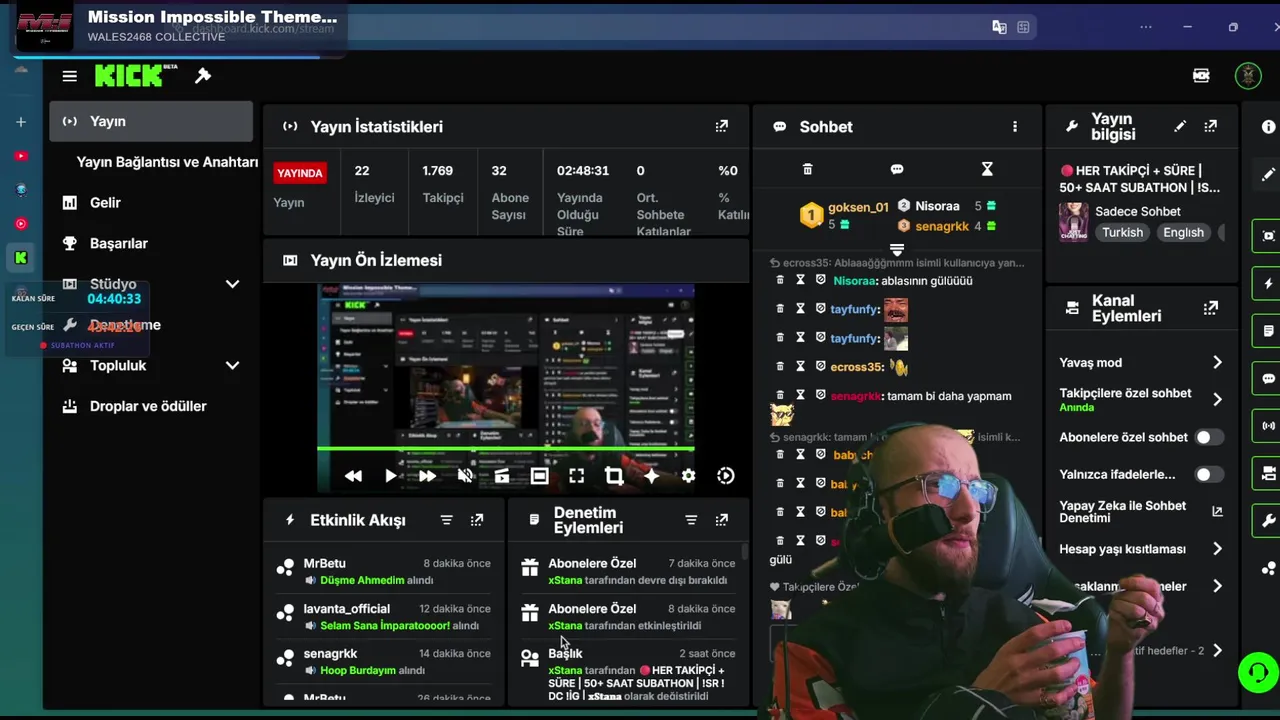Screen dimensions: 1280x720
Task: Open Takipçilere özel sohbet options chevron
Action: 1217,399
